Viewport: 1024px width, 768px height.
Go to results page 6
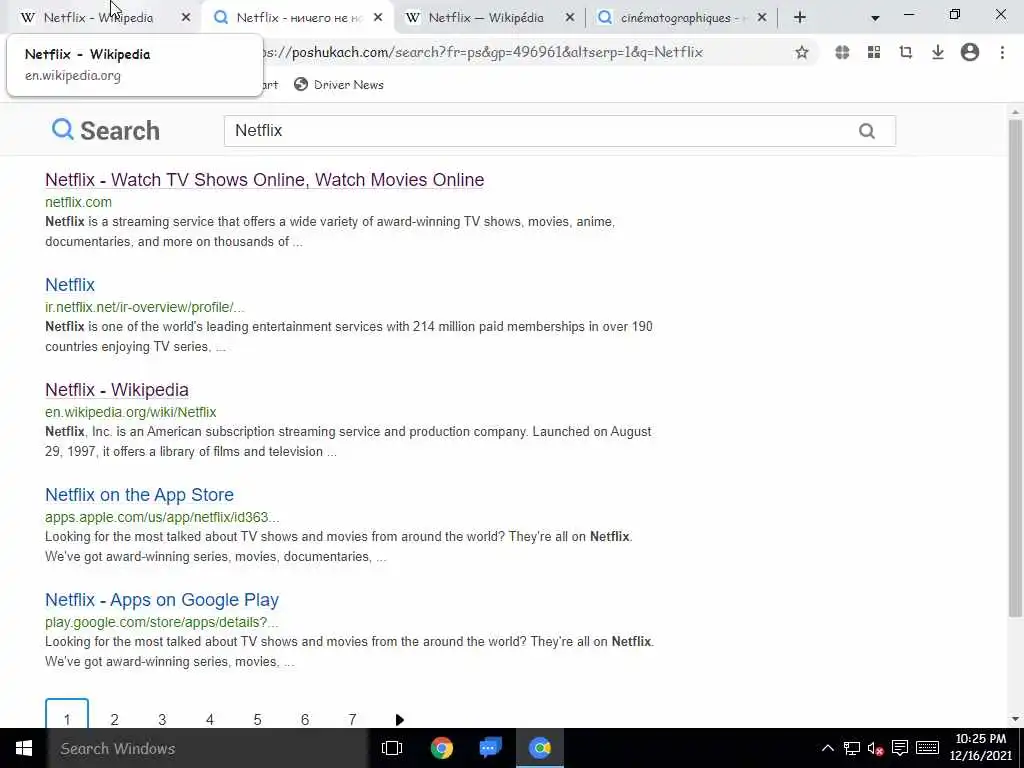[x=304, y=719]
